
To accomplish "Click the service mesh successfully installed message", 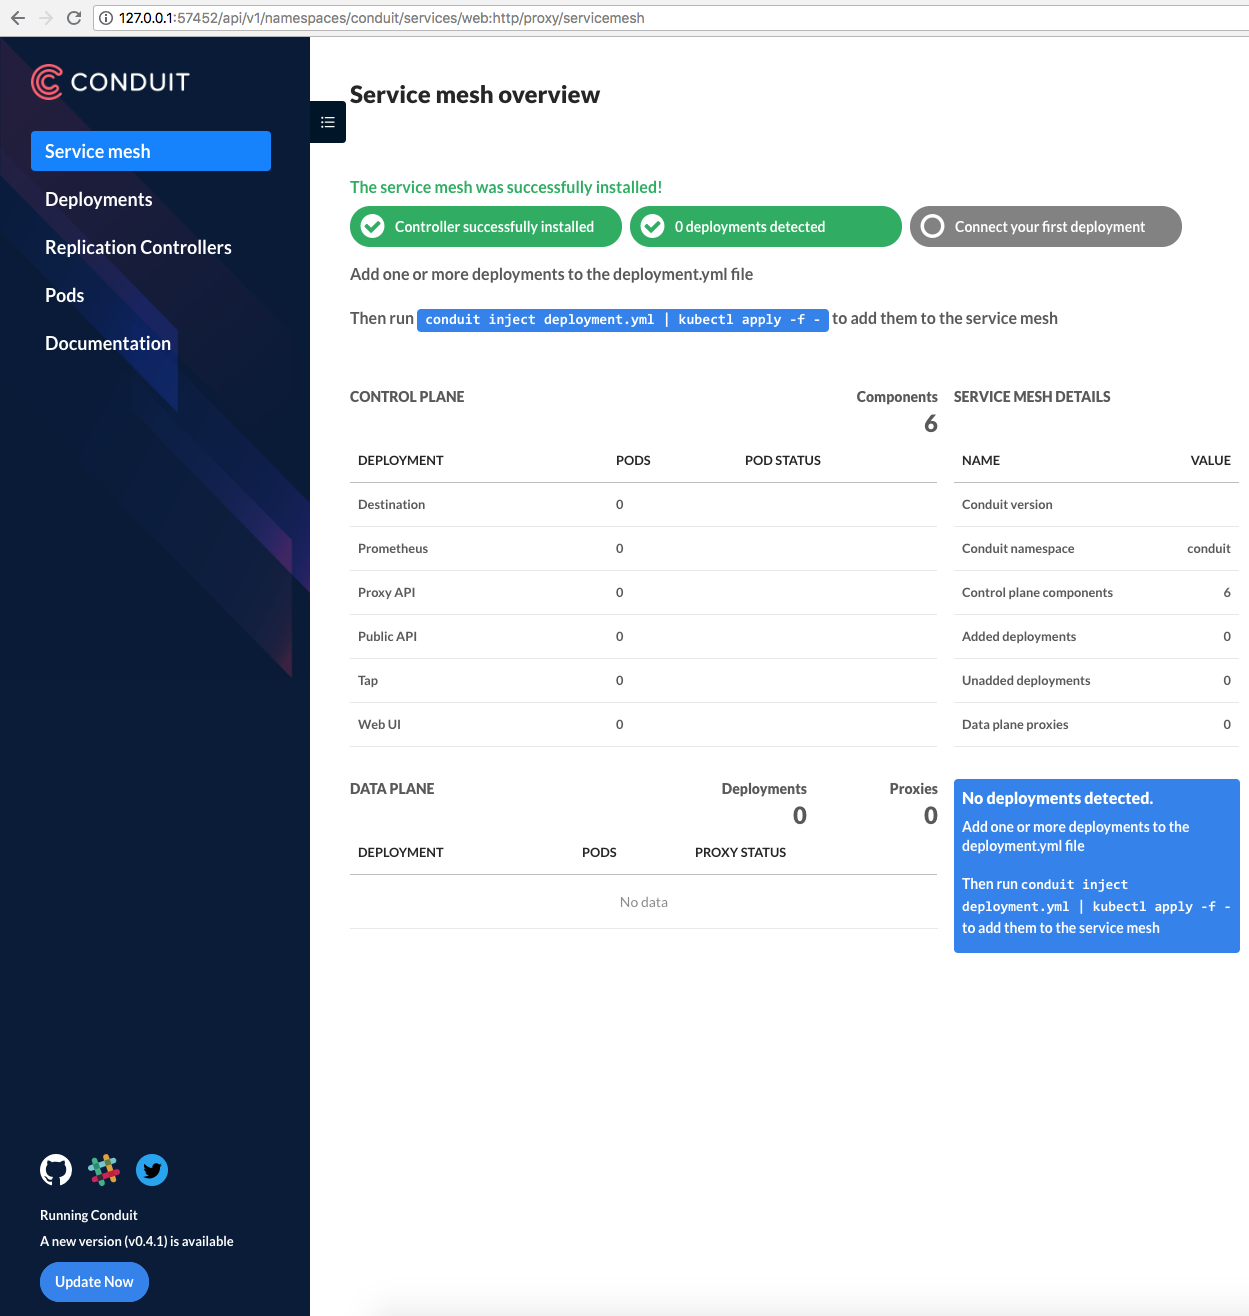I will [506, 187].
